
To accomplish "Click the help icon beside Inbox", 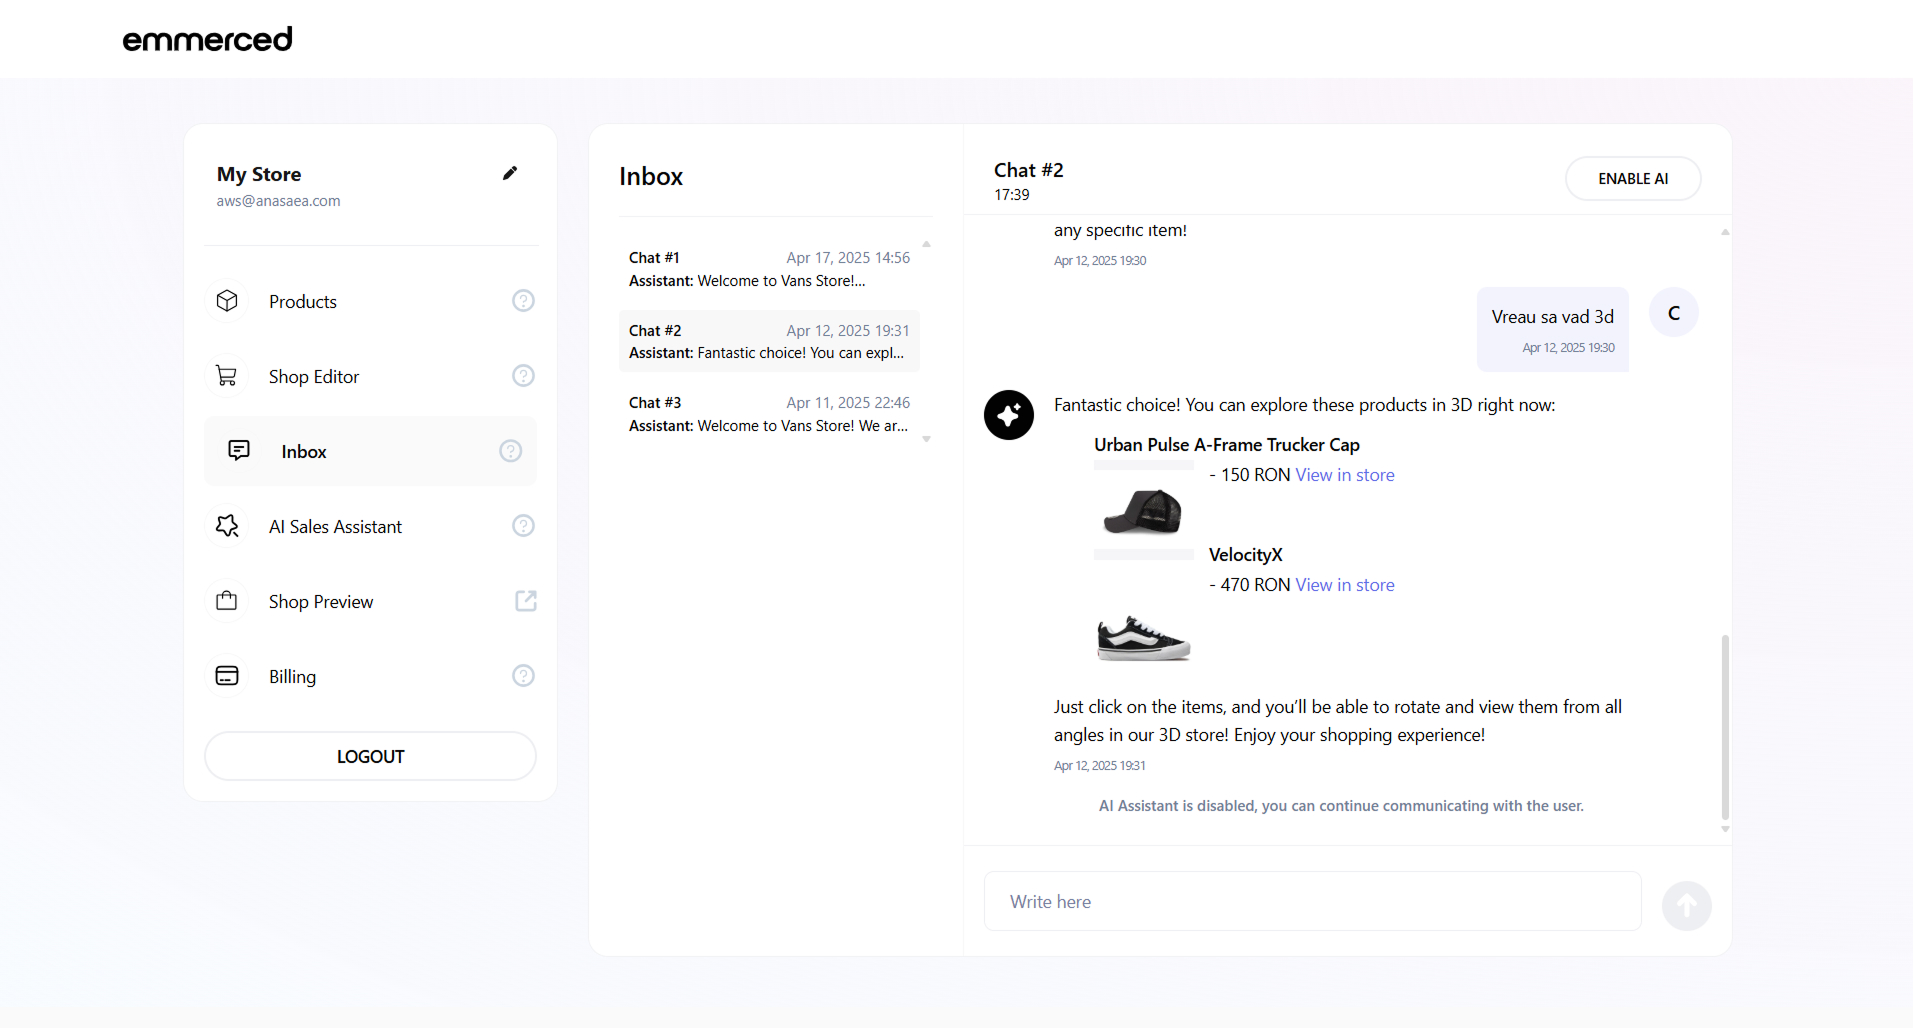I will coord(510,451).
